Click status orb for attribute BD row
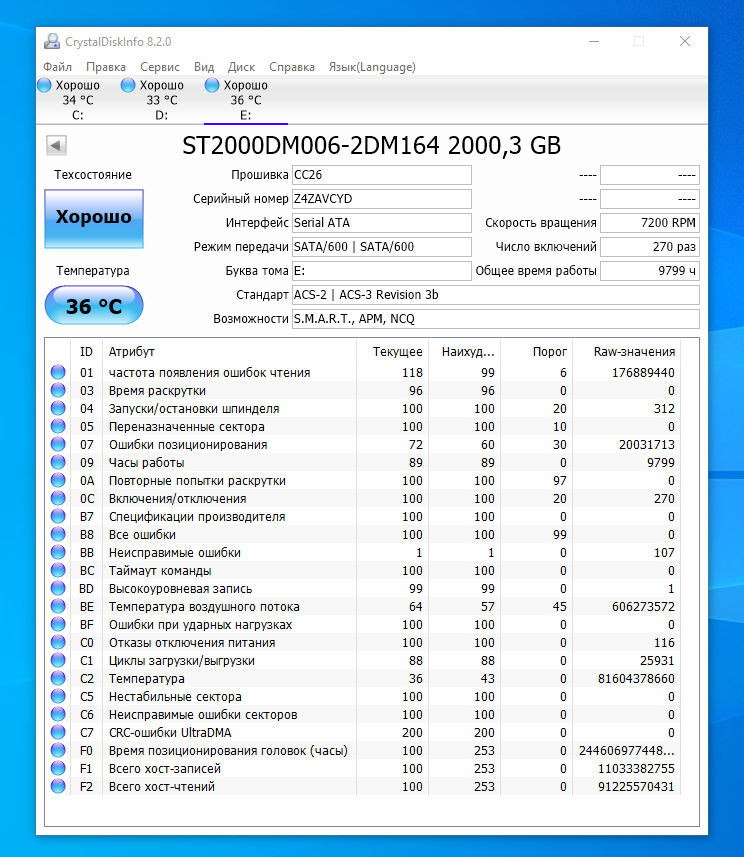The height and width of the screenshot is (857, 744). (x=58, y=589)
